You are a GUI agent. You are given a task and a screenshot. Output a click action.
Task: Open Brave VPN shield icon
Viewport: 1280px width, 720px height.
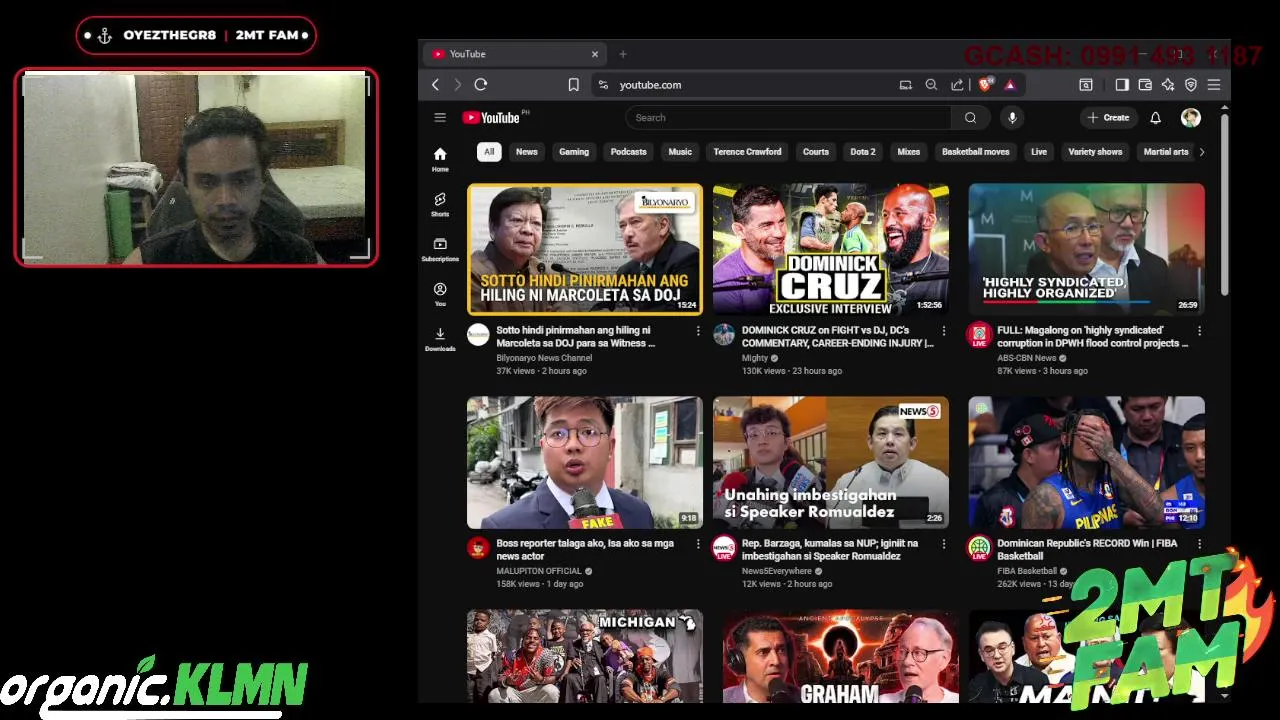1191,85
